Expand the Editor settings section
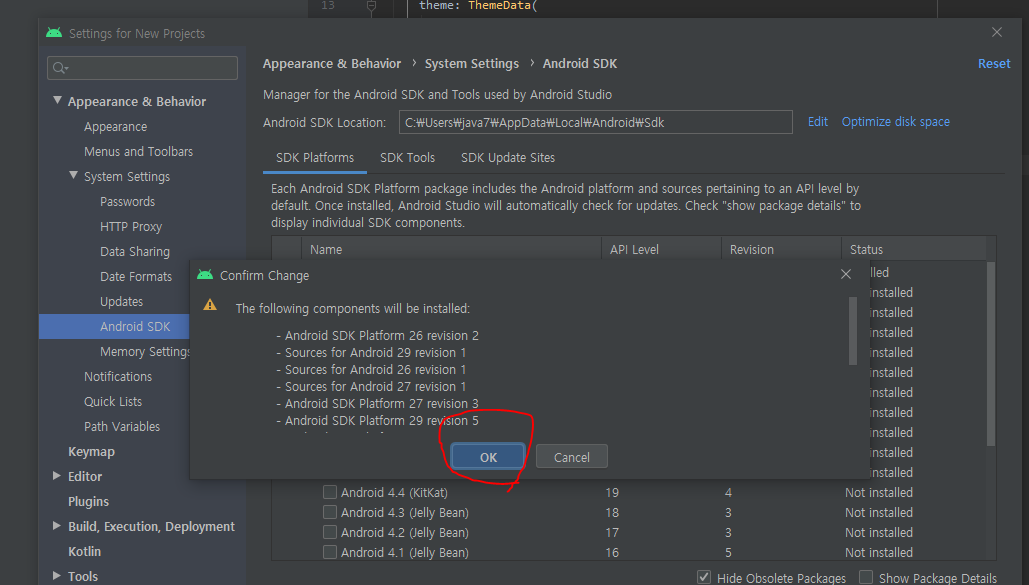Viewport: 1029px width, 585px height. (57, 475)
